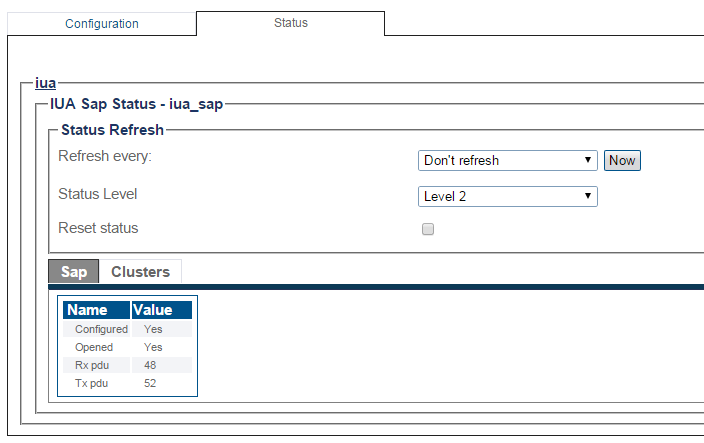Click the Status Level label text
This screenshot has height=443, width=704.
point(97,194)
